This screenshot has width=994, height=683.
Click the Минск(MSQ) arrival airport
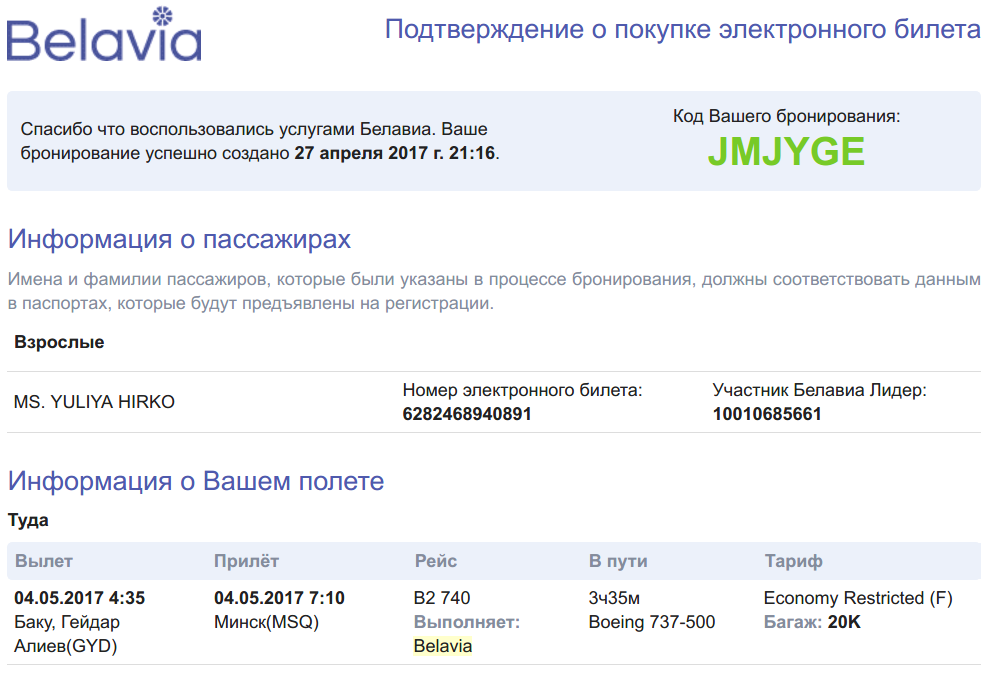[266, 622]
